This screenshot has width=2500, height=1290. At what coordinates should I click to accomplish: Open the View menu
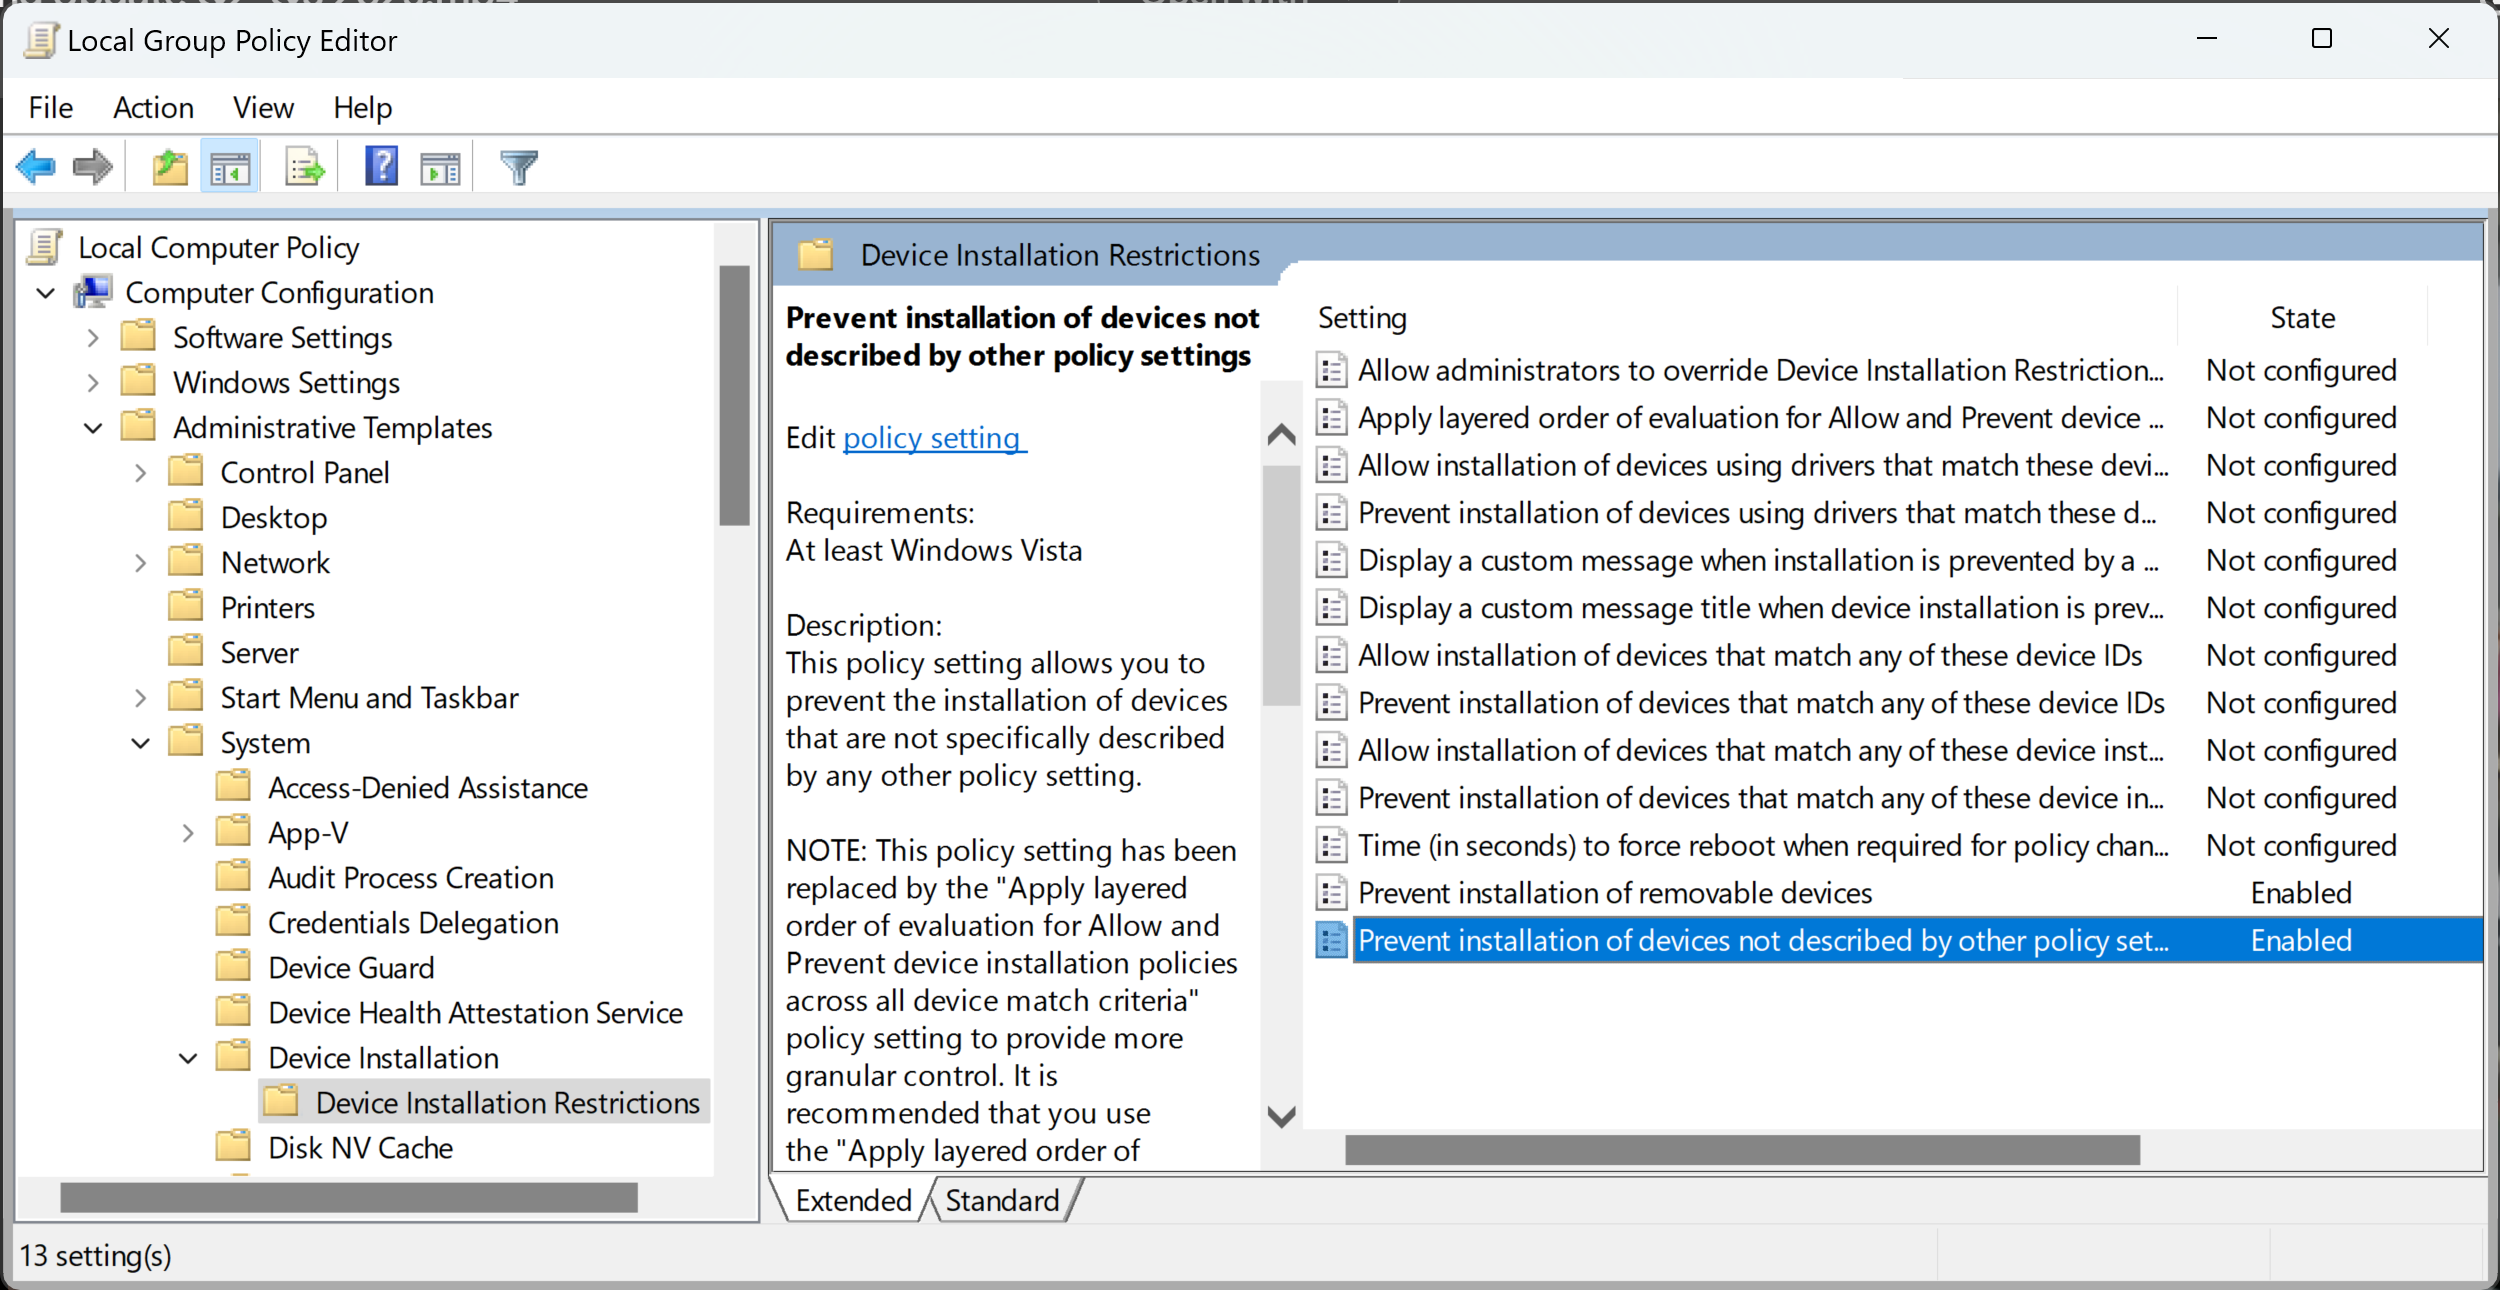pos(263,107)
